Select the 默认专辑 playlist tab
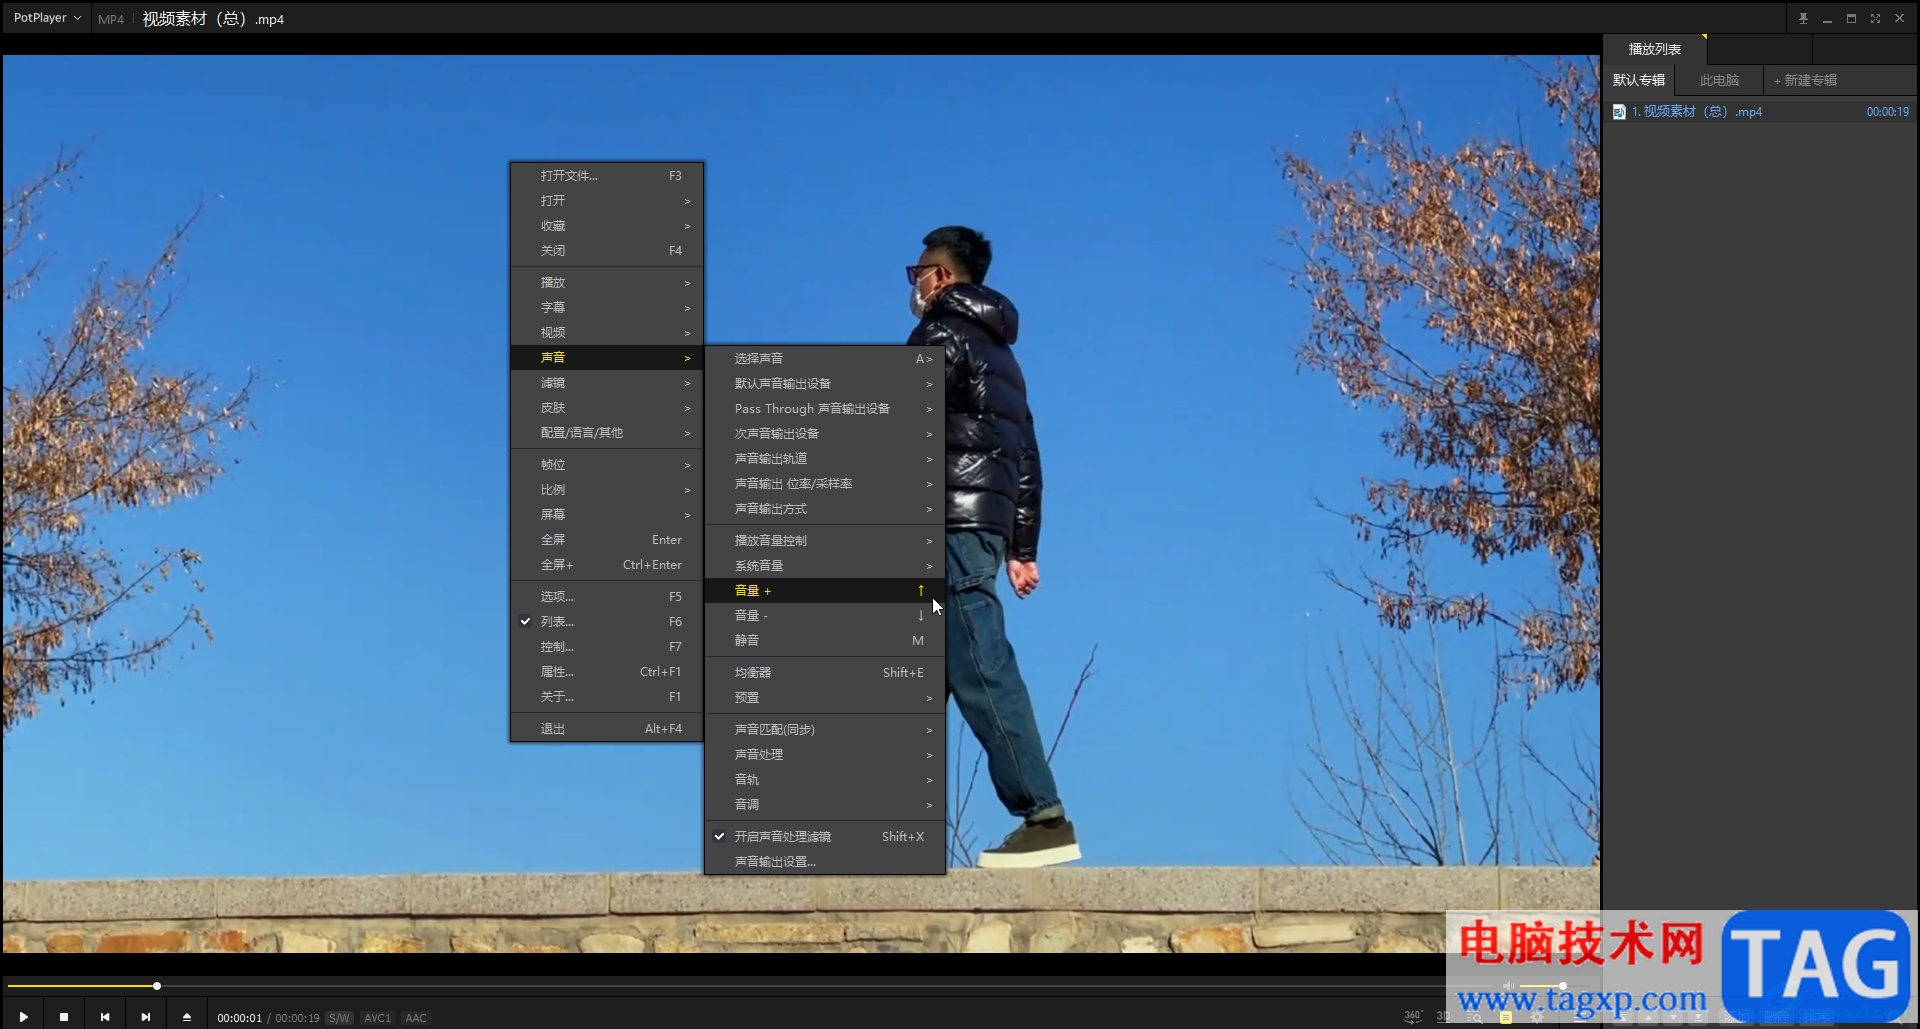This screenshot has width=1920, height=1029. [1639, 80]
